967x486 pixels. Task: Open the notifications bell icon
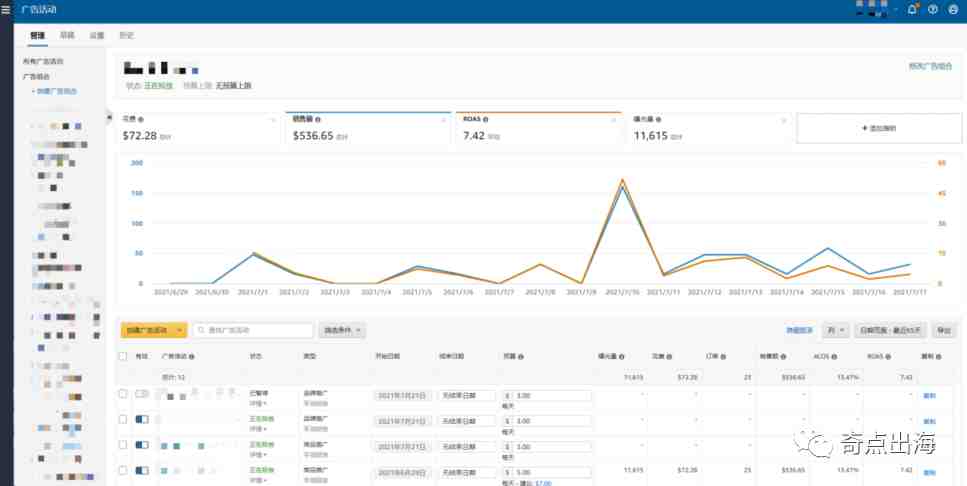912,9
